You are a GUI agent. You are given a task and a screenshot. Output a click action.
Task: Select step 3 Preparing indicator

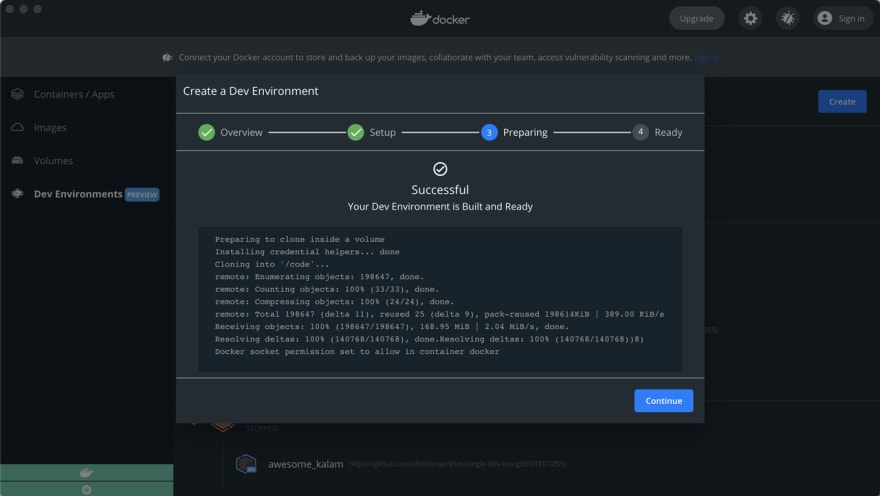click(x=489, y=132)
